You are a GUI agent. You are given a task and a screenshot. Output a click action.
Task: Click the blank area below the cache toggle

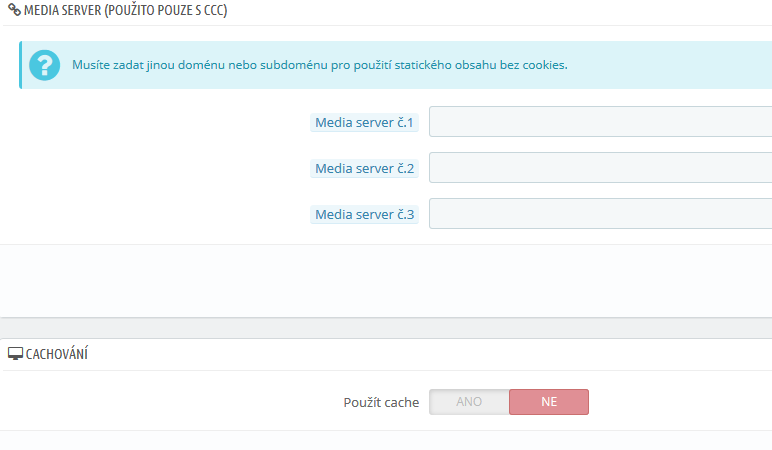[x=386, y=440]
